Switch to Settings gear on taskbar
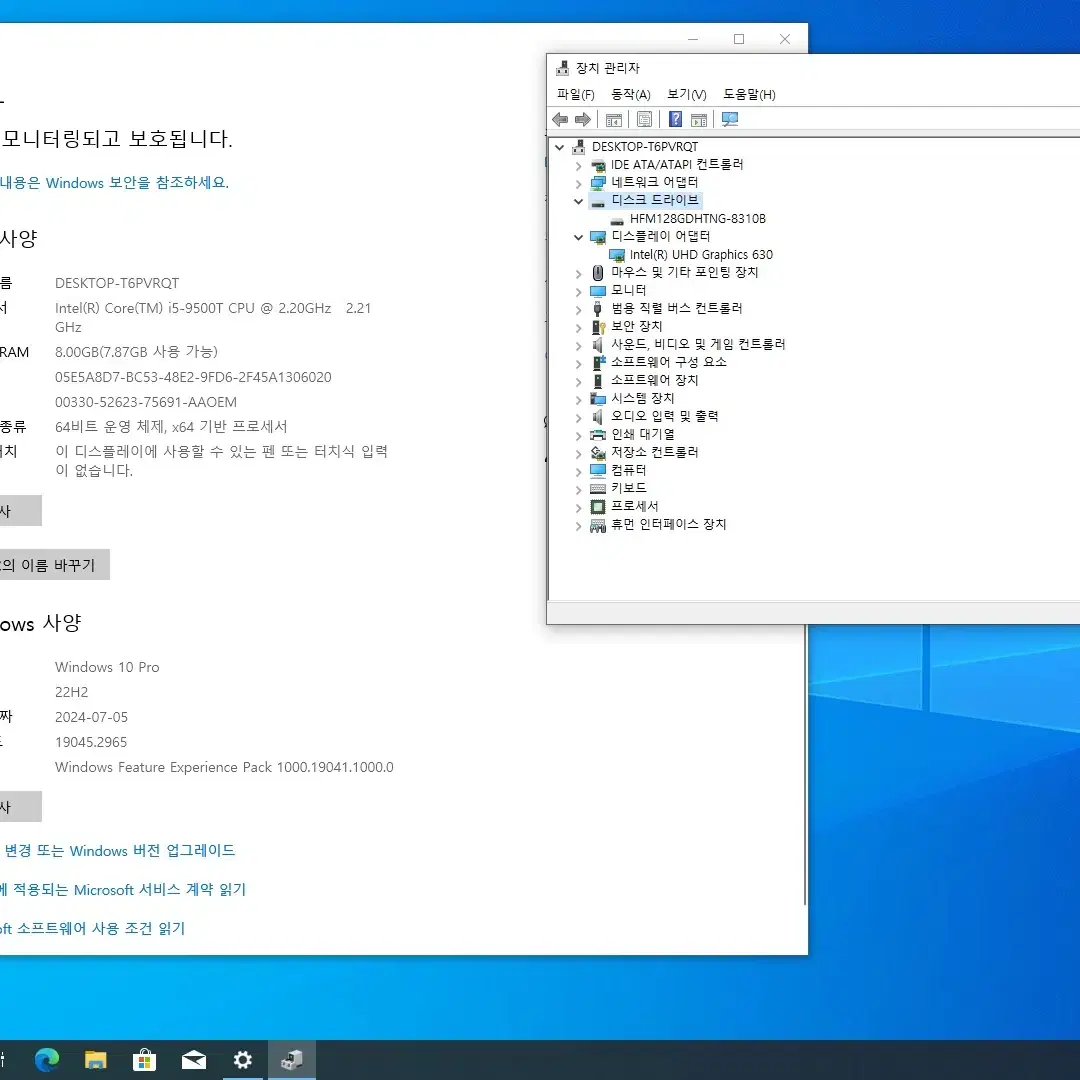This screenshot has height=1080, width=1080. [242, 1059]
